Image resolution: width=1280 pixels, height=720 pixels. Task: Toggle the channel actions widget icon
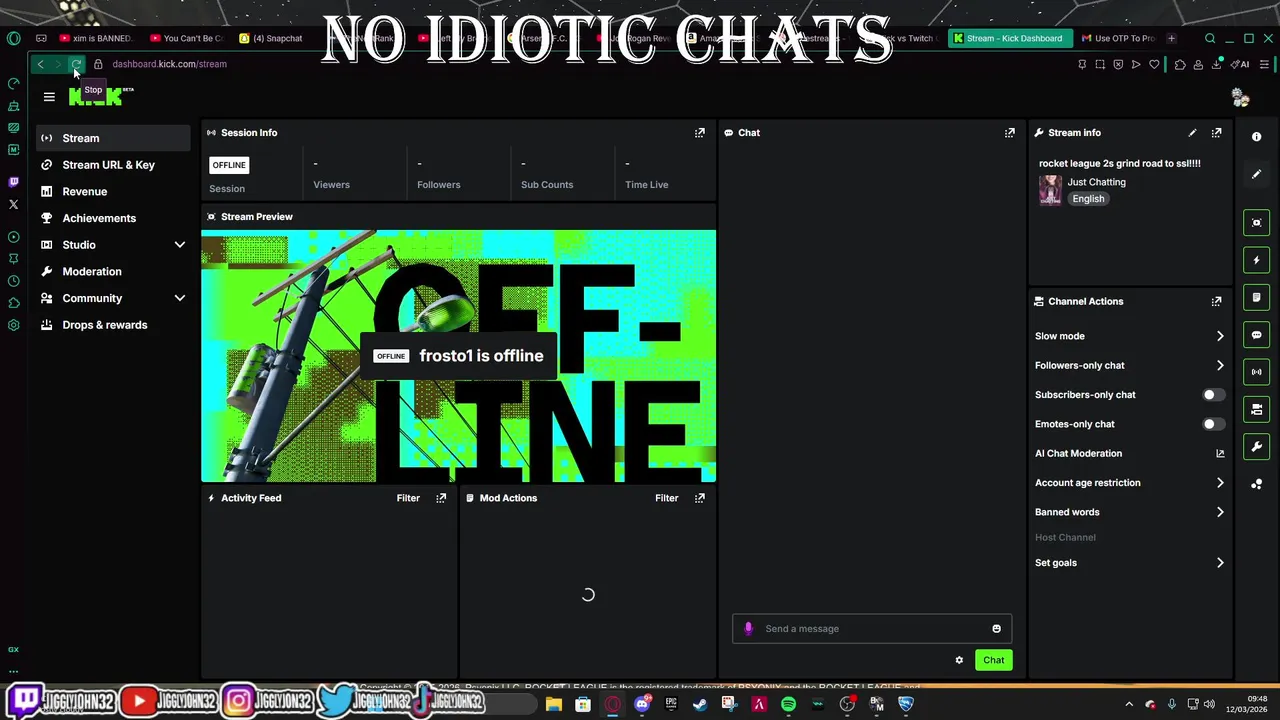[x=1257, y=409]
